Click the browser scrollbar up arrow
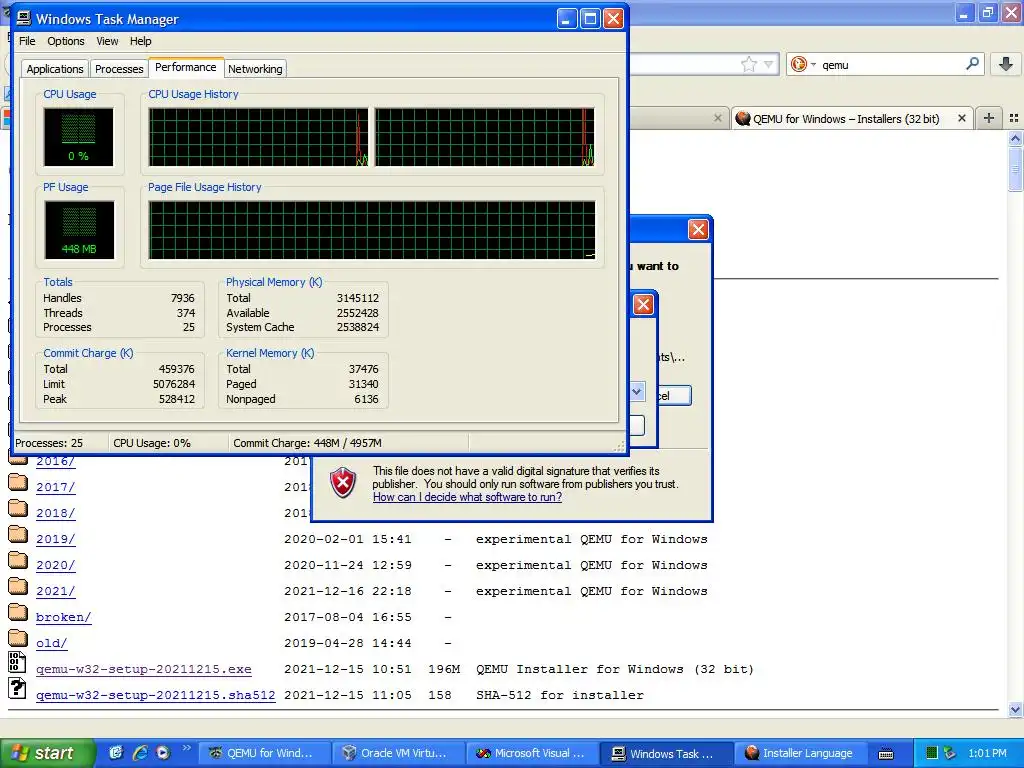1024x768 pixels. (x=1015, y=138)
